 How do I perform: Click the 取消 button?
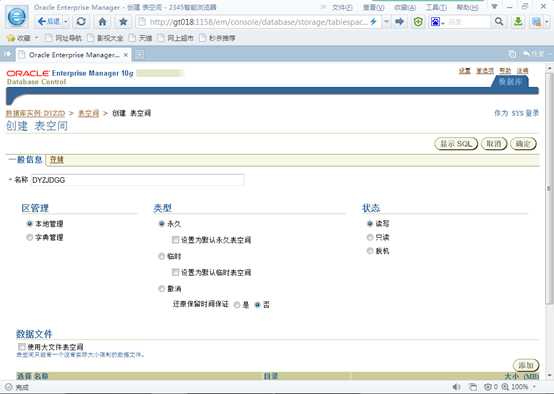(494, 144)
